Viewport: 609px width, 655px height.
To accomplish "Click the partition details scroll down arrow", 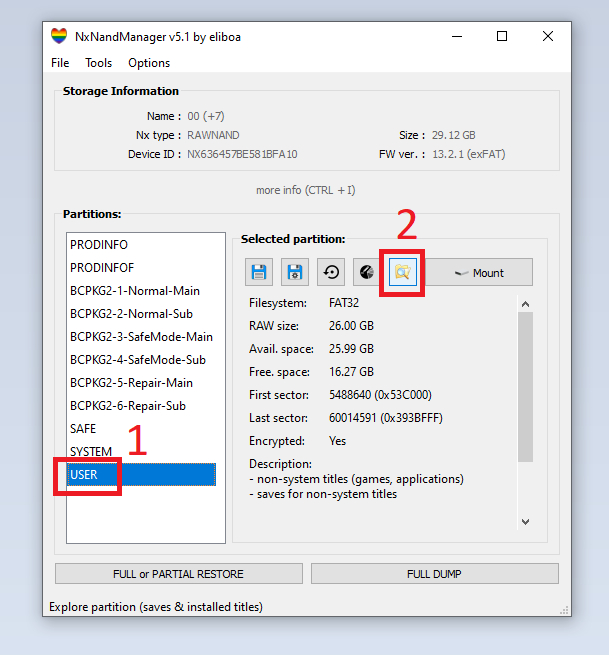I will click(525, 522).
